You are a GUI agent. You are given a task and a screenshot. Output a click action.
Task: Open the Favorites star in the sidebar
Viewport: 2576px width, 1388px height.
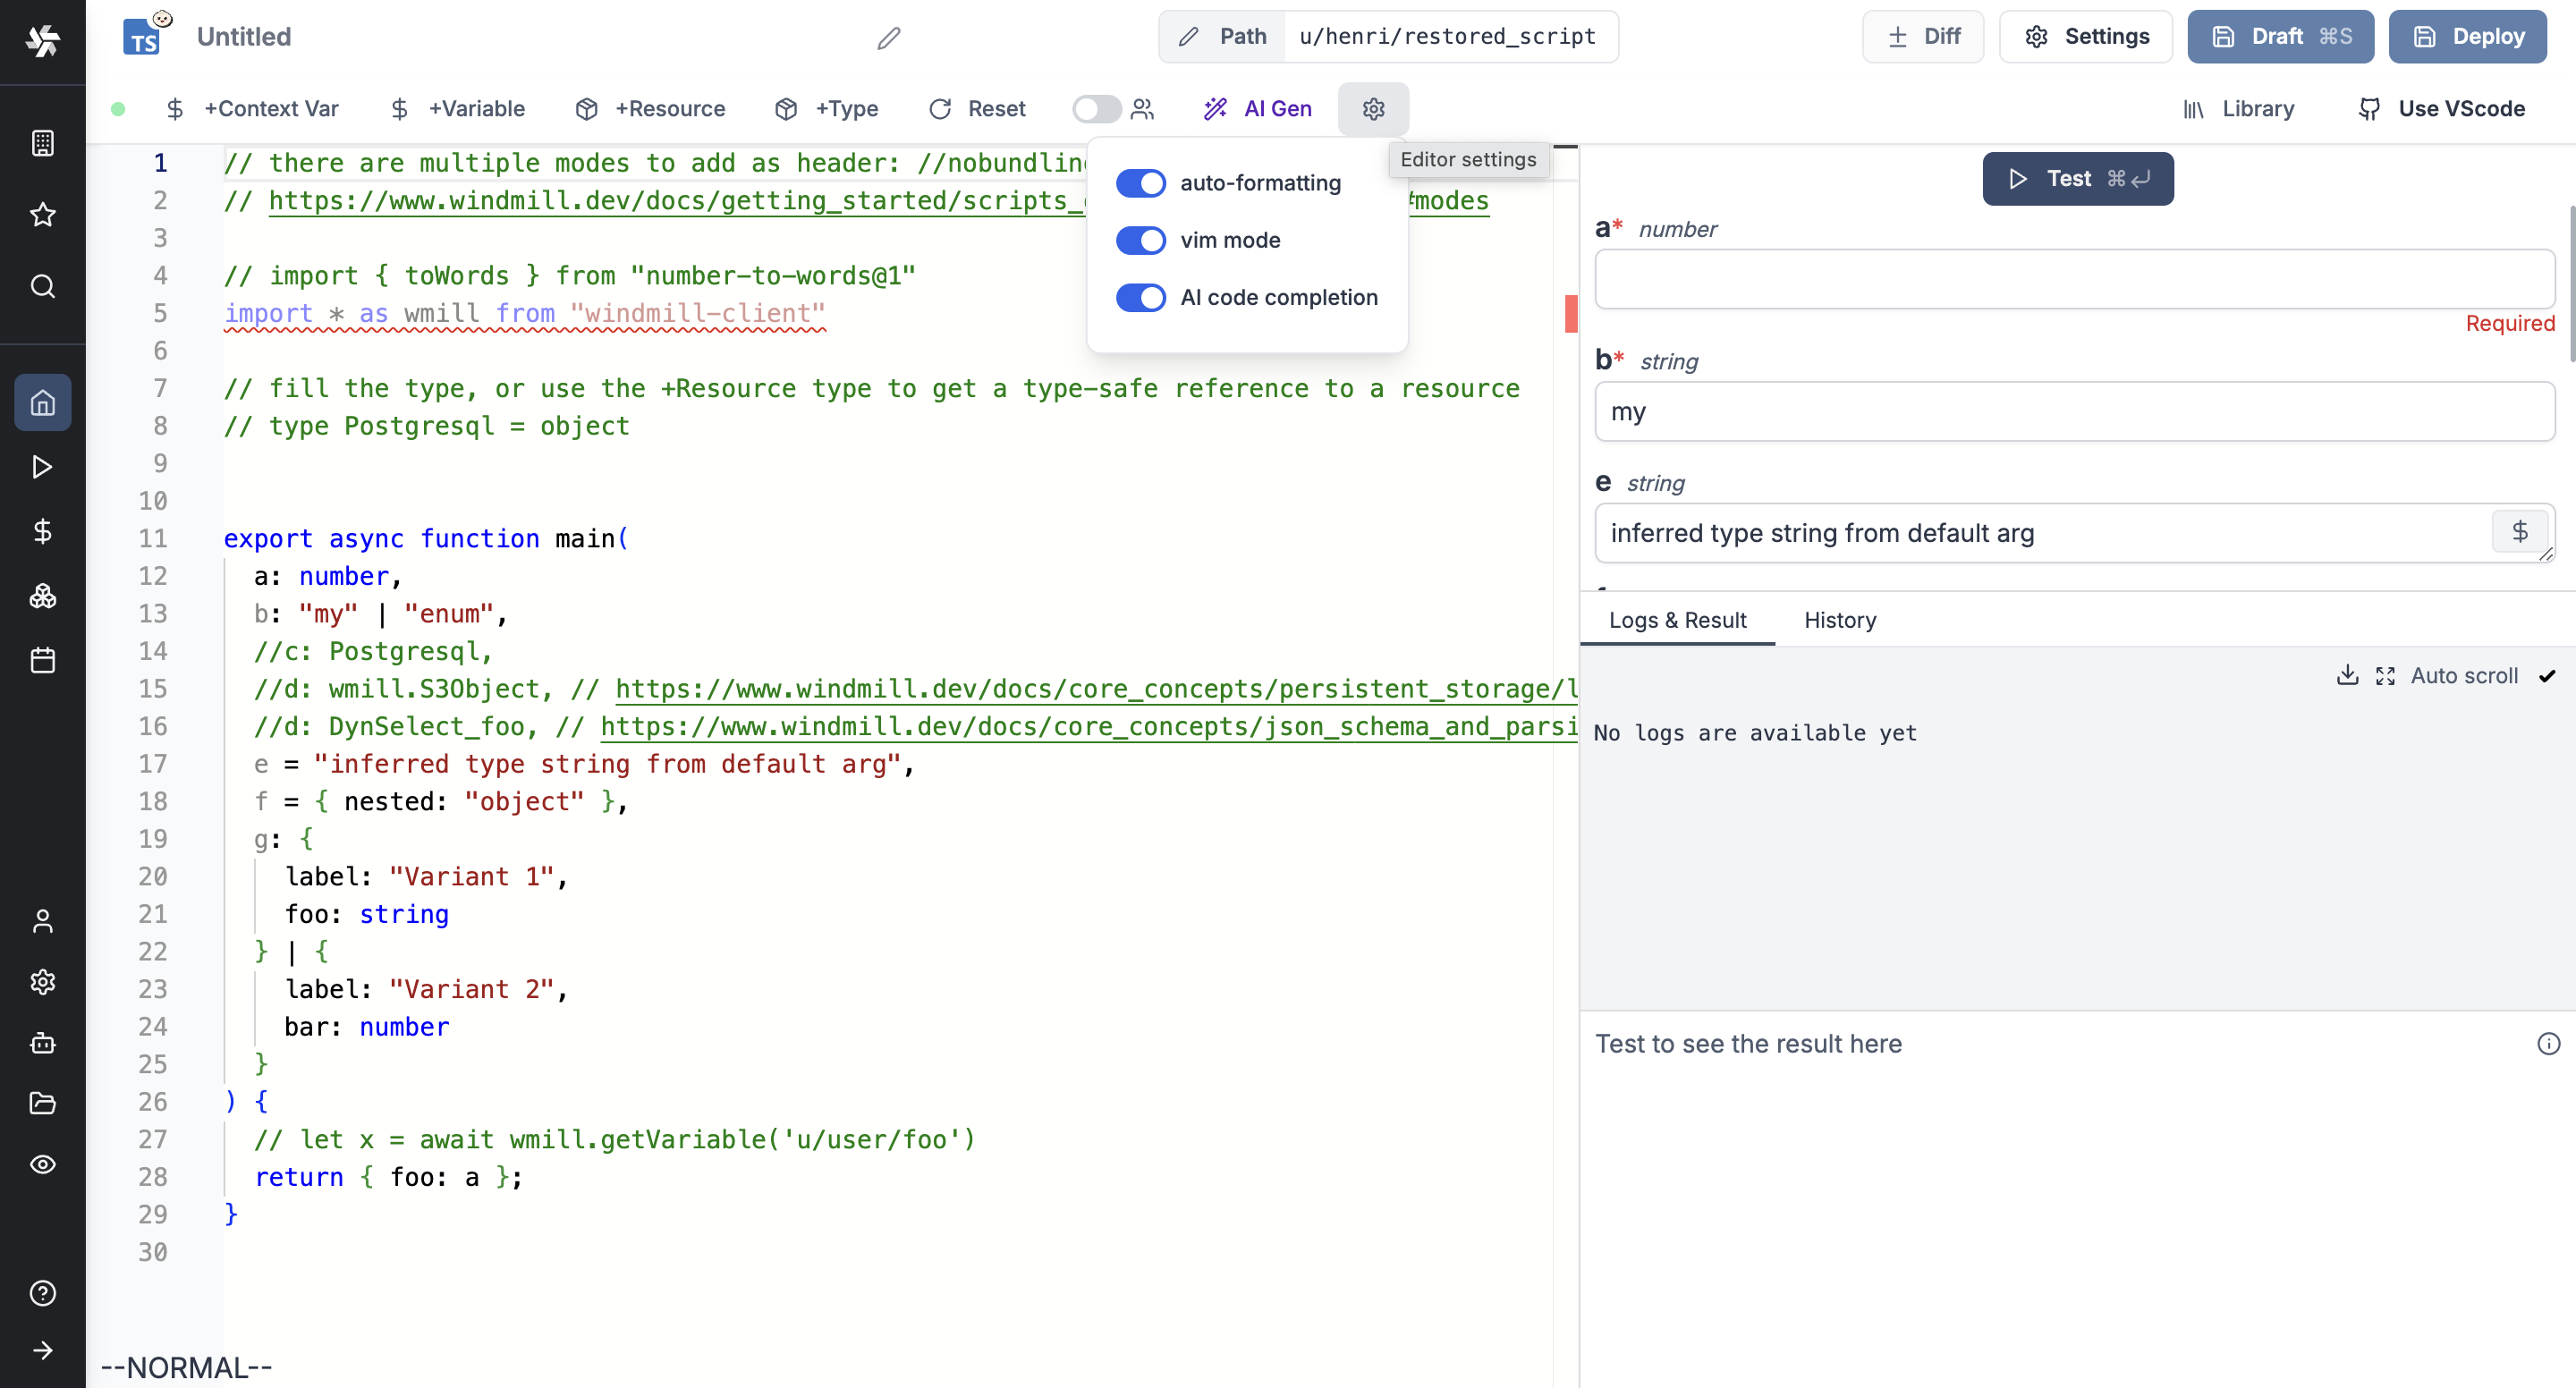pyautogui.click(x=42, y=215)
